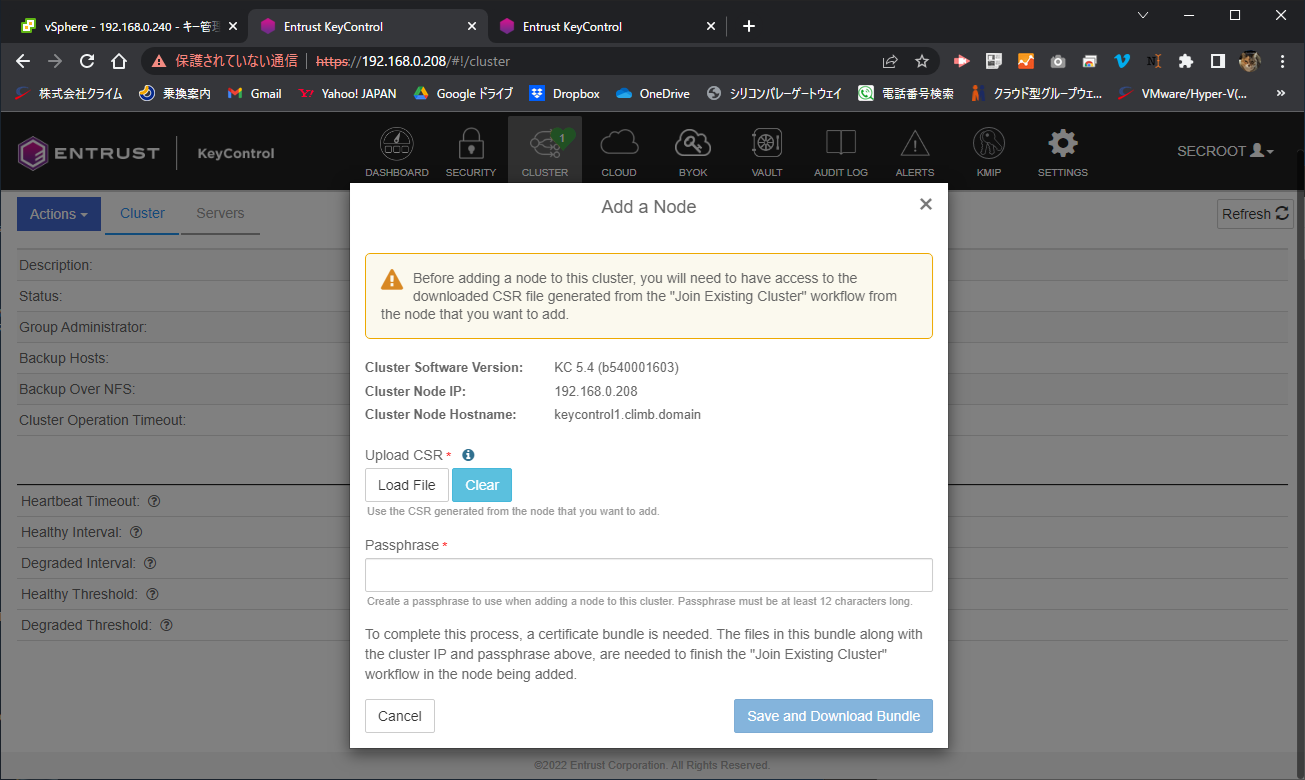Click the share page icon in address bar

click(x=890, y=61)
